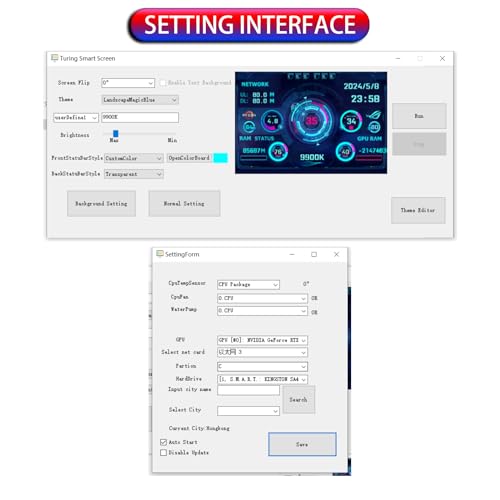This screenshot has height=500, width=500.
Task: Open the WaterPump dropdown
Action: (262, 311)
